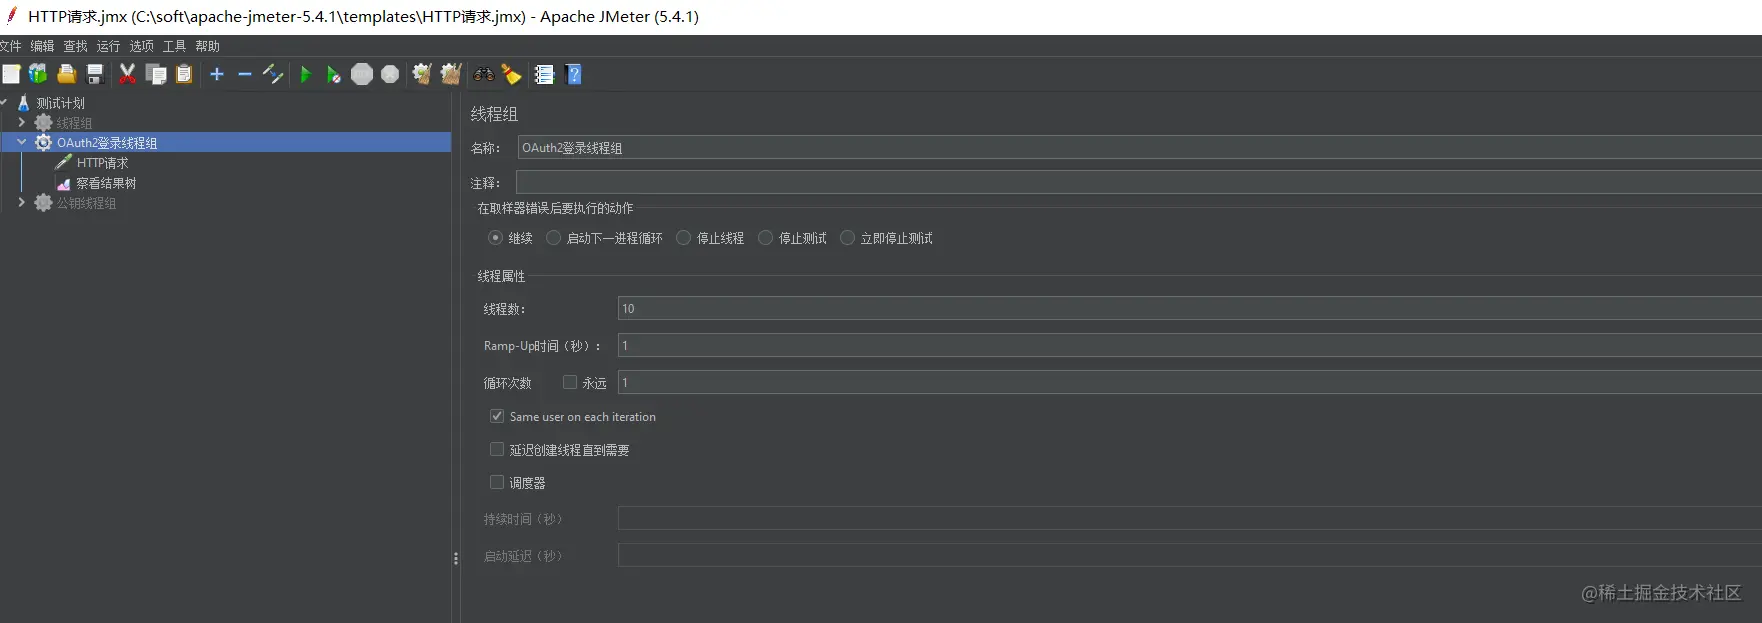Click the pipette icon beside HTTP请求
Screen dimensions: 1762x623
click(64, 163)
